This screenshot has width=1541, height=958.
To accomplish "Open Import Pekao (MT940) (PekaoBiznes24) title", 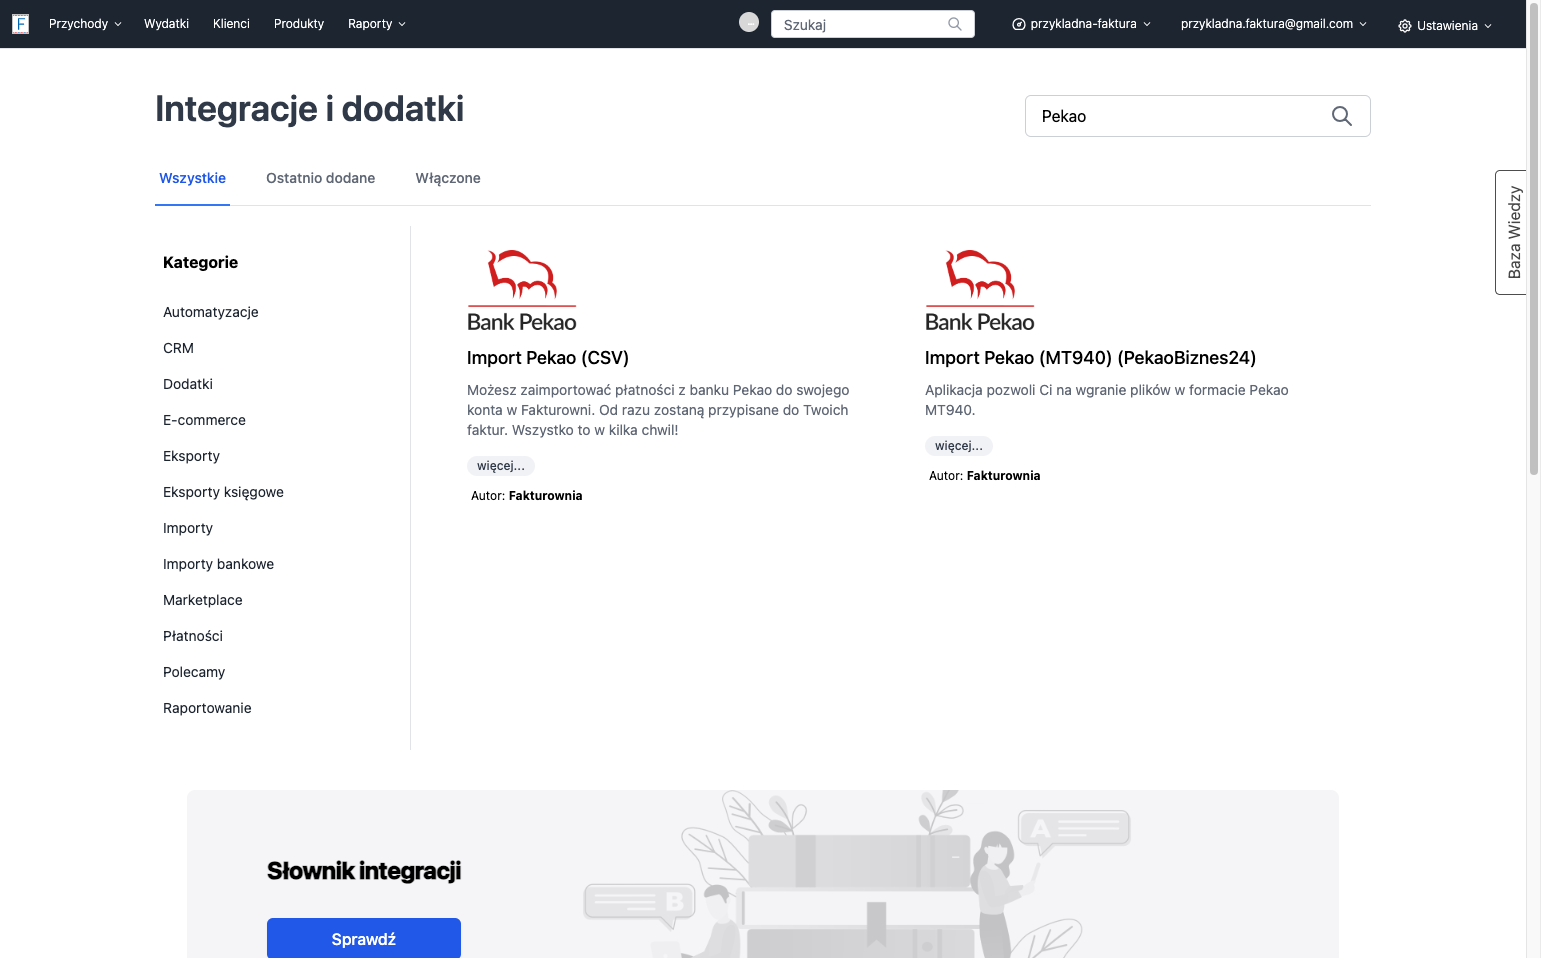I will pos(1090,358).
